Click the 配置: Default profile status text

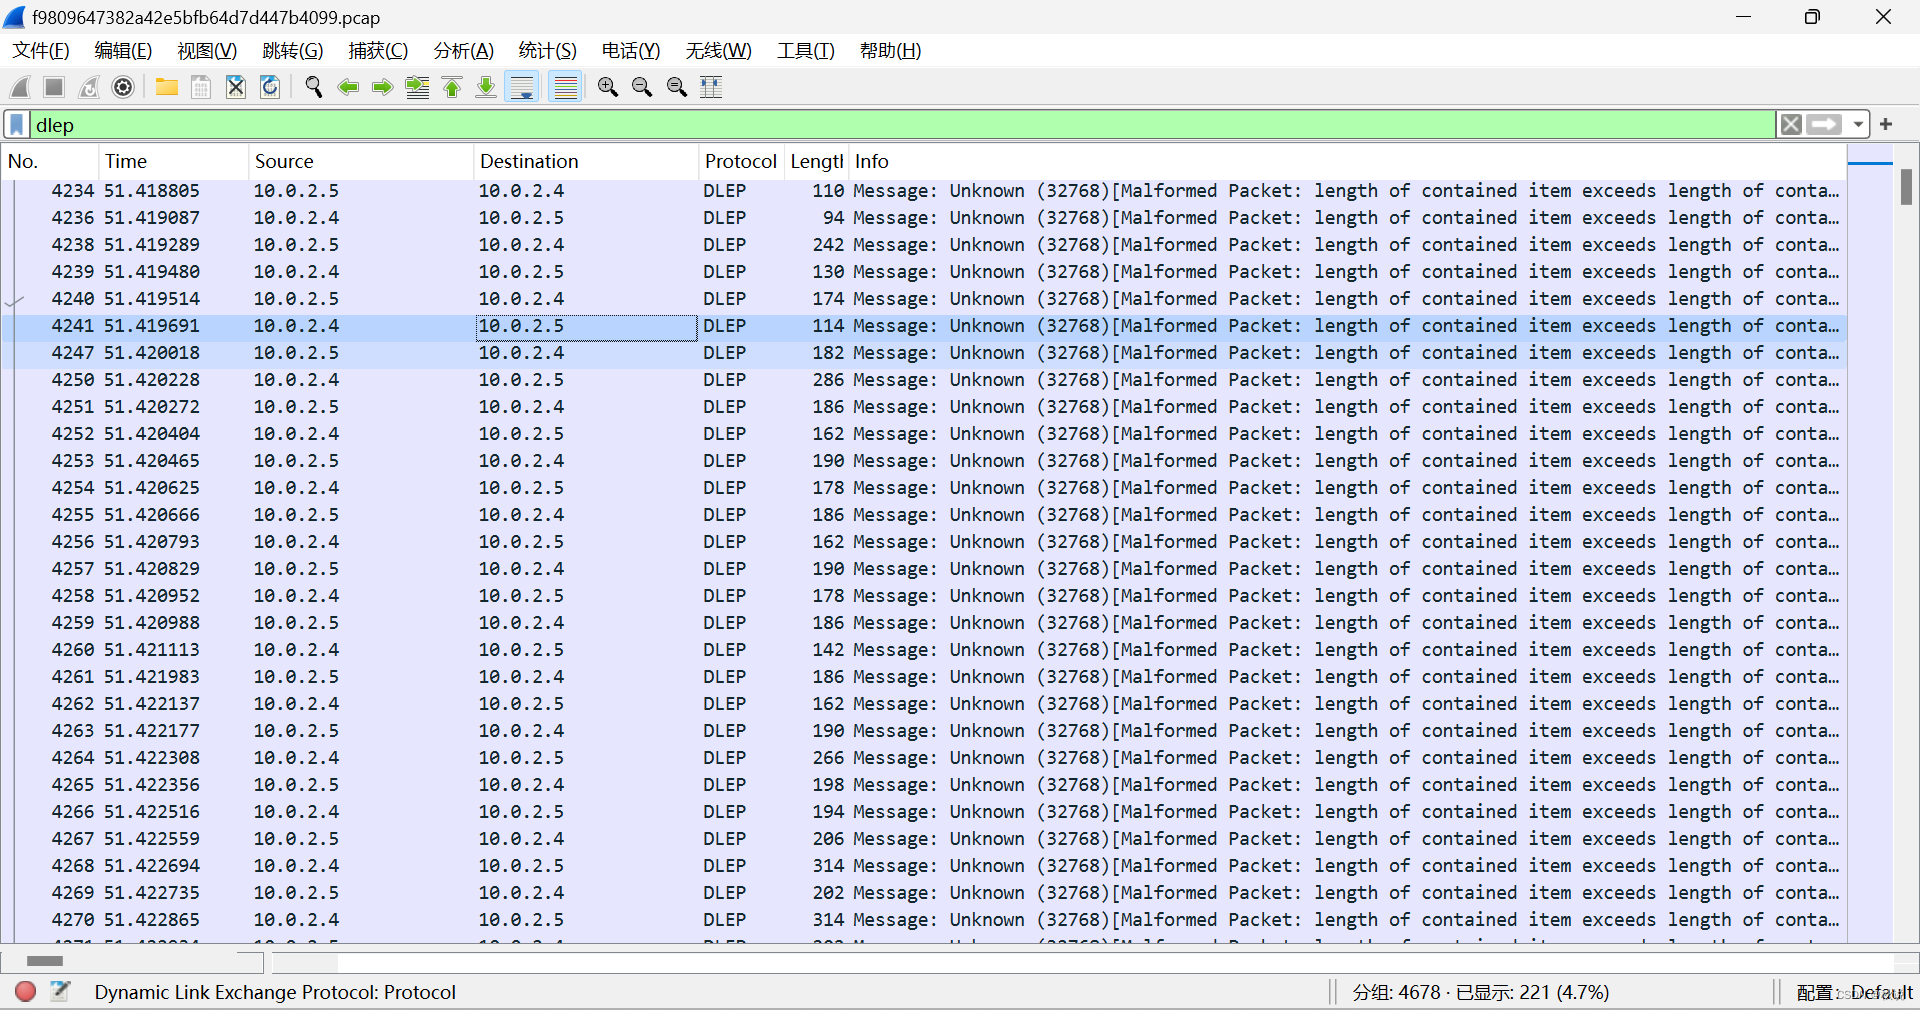tap(1854, 992)
